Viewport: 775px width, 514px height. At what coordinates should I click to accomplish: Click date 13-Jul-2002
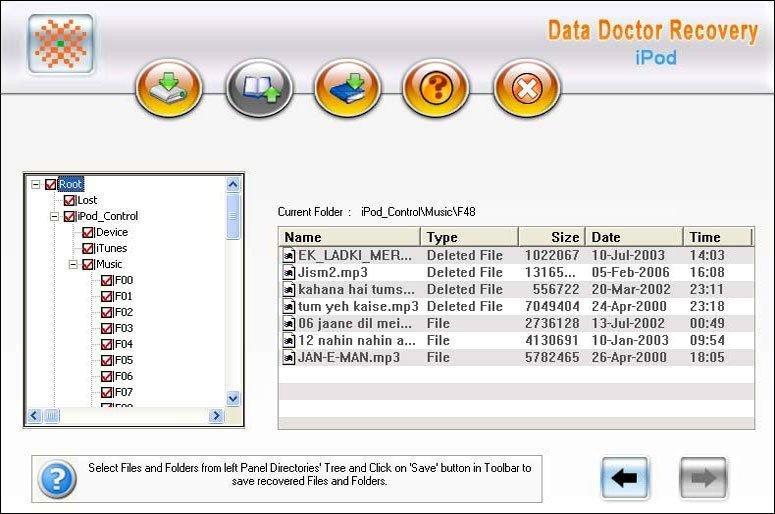coord(628,324)
